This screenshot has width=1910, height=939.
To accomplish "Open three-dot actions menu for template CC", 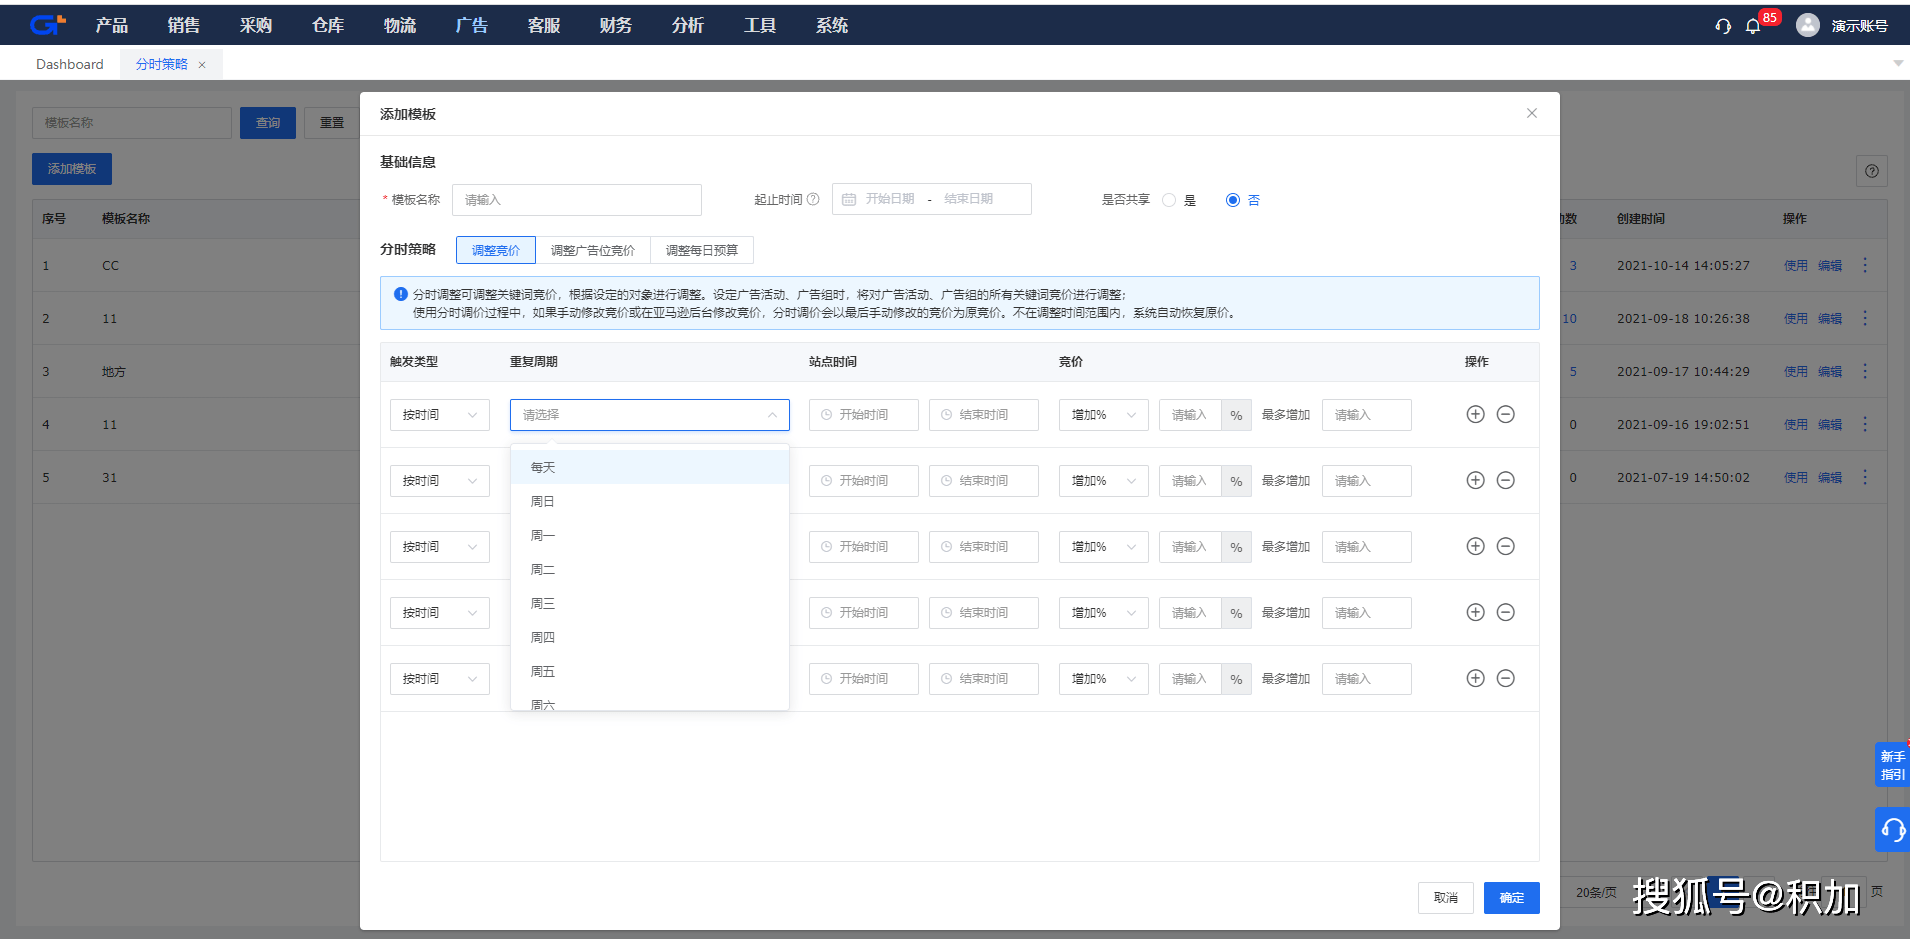I will [1864, 265].
